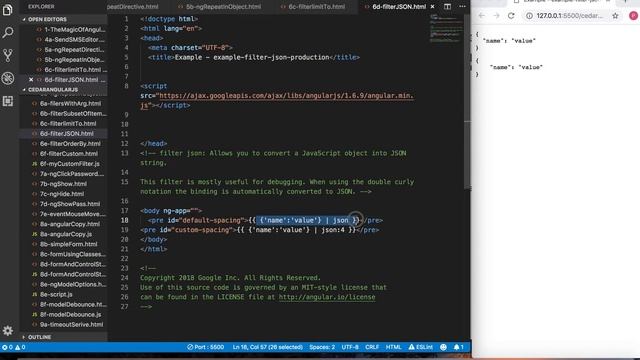Change language mode via HTML status item
Screen dimensions: 640x360
coord(393,347)
